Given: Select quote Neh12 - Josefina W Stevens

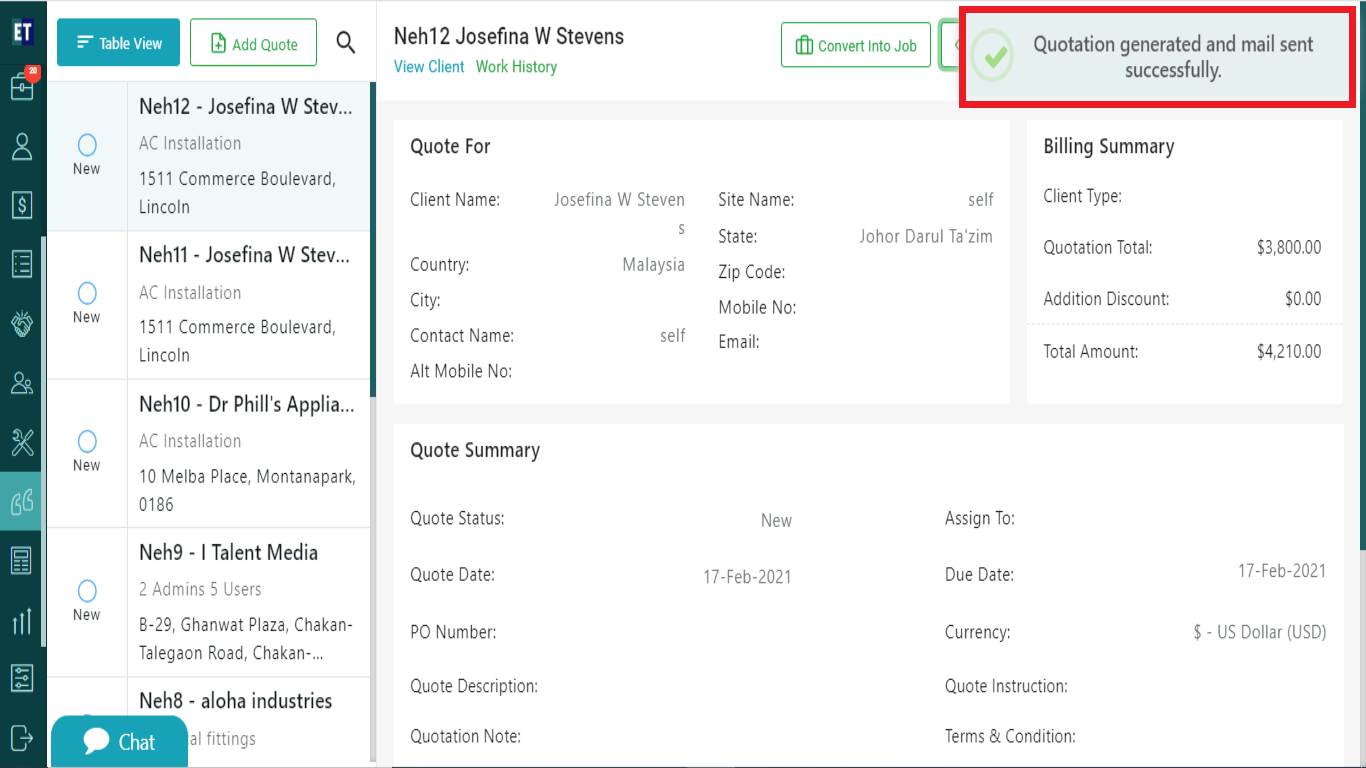Looking at the screenshot, I should click(209, 157).
